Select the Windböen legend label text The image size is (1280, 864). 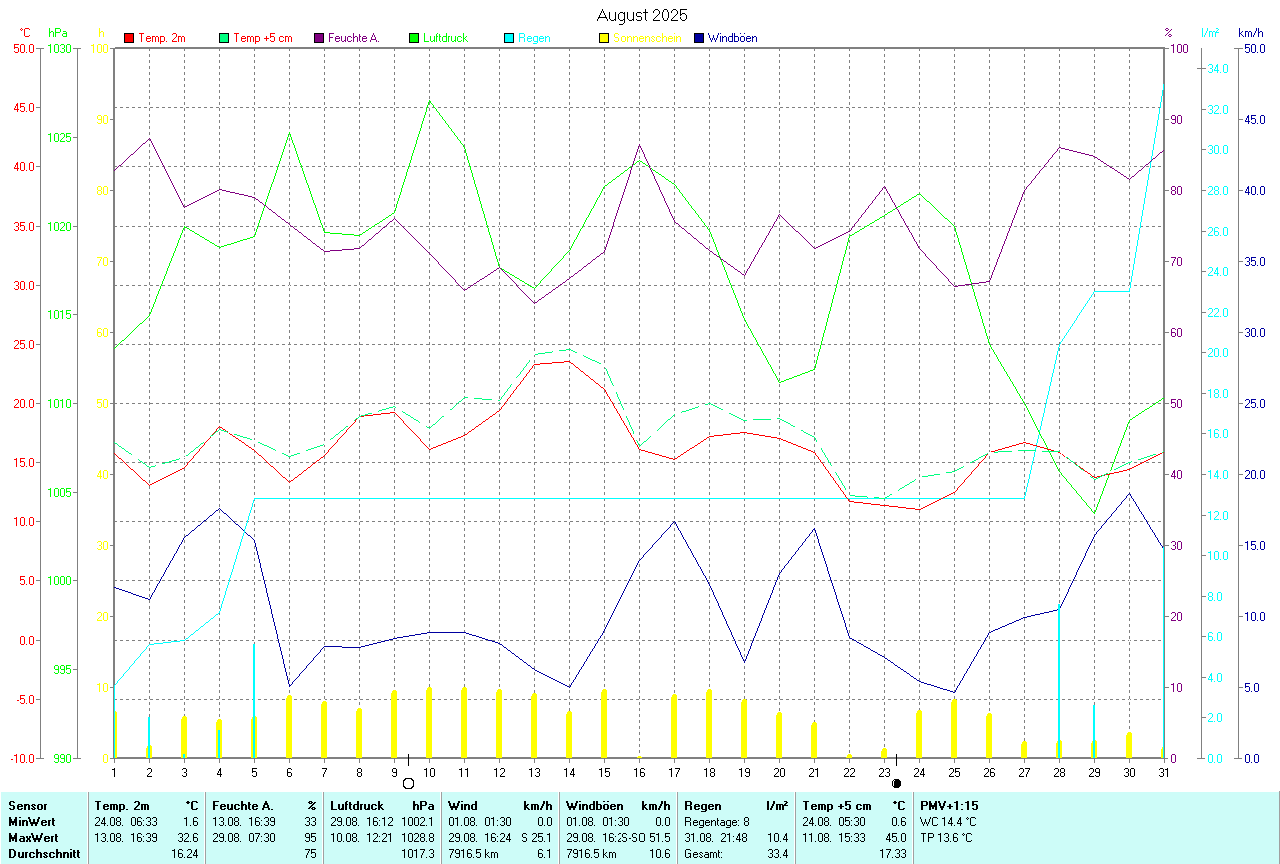[732, 38]
